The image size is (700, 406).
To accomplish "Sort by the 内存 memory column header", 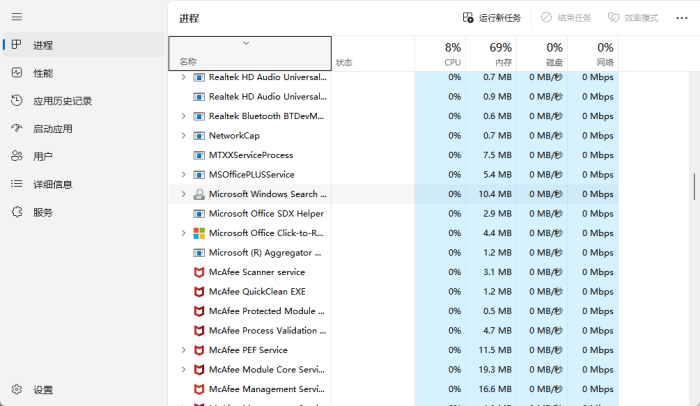I will point(491,54).
